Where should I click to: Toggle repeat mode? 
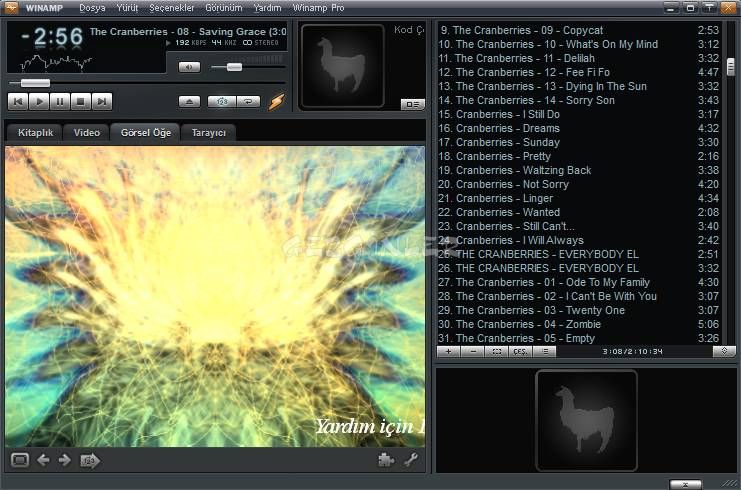click(x=248, y=102)
